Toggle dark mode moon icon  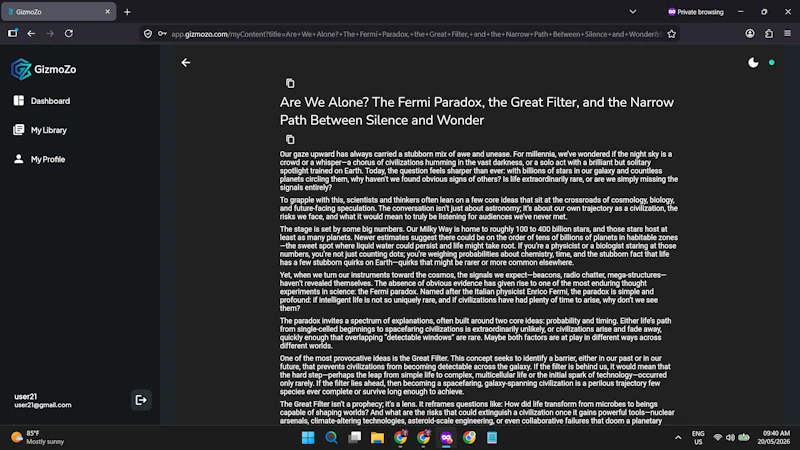[x=753, y=62]
